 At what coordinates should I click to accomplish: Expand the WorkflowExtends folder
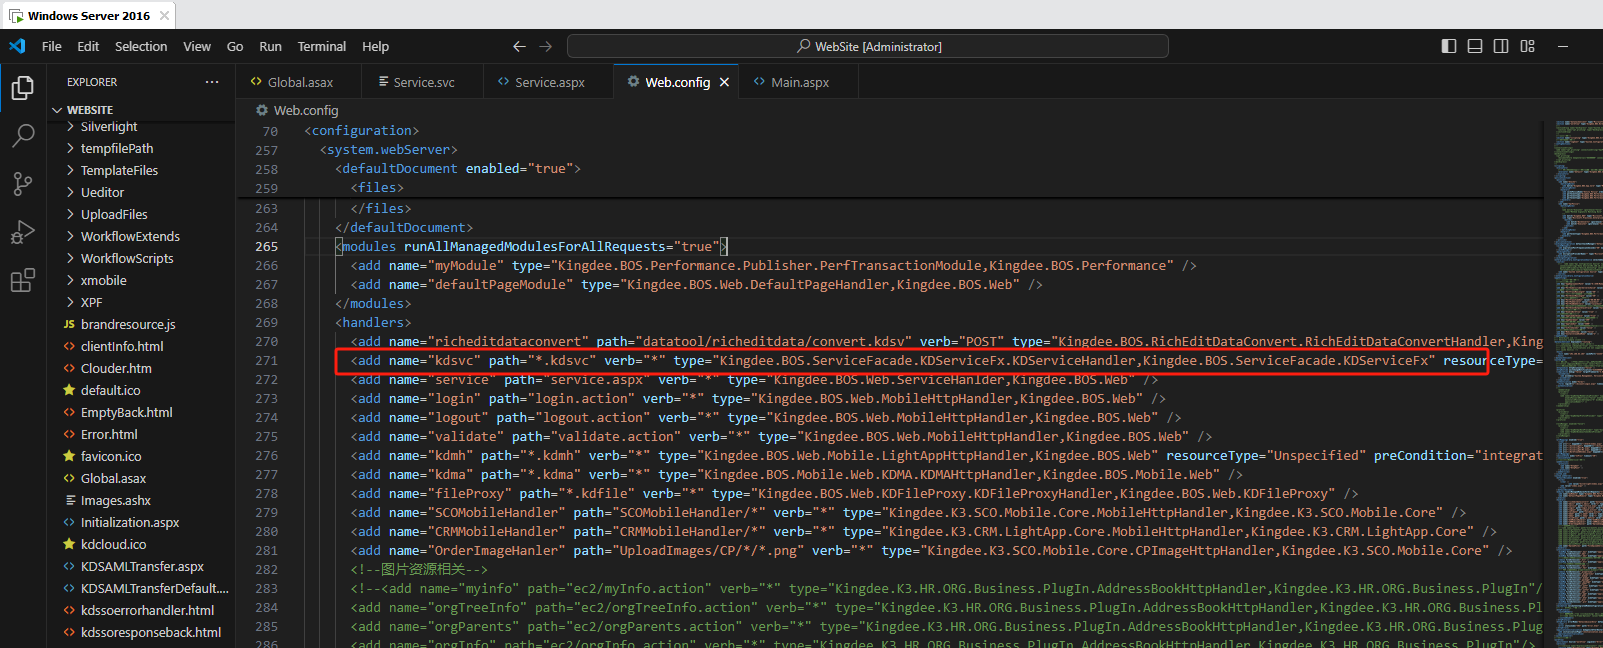(70, 236)
